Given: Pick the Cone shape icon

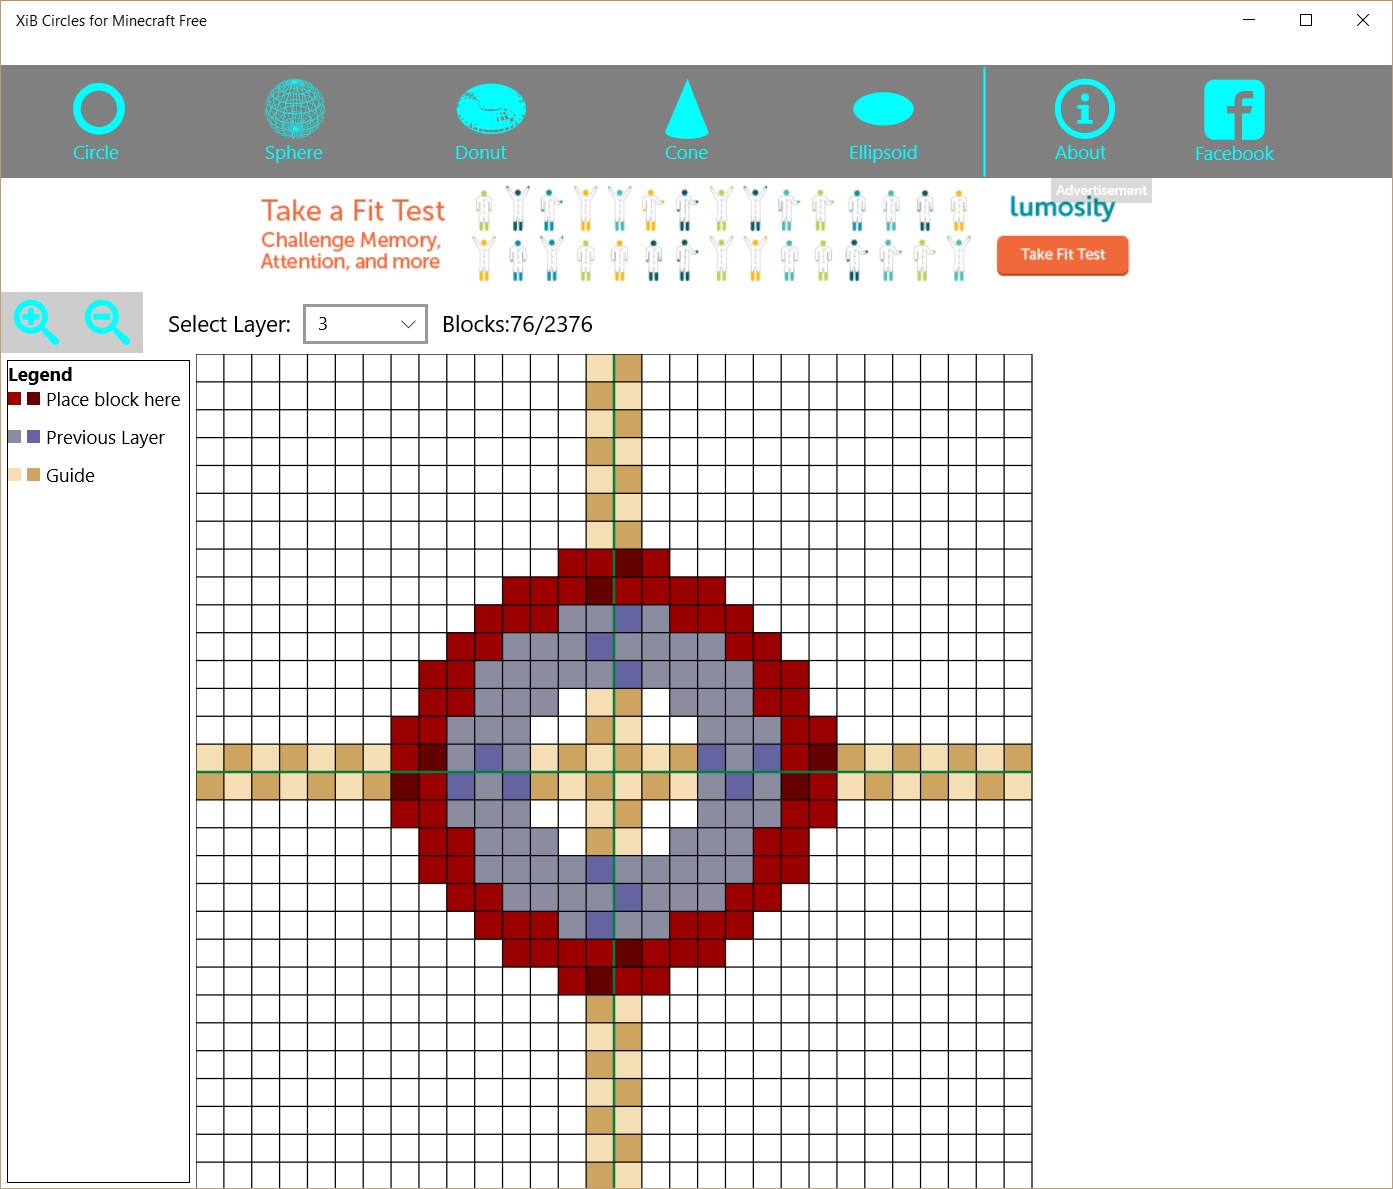Looking at the screenshot, I should pyautogui.click(x=687, y=108).
